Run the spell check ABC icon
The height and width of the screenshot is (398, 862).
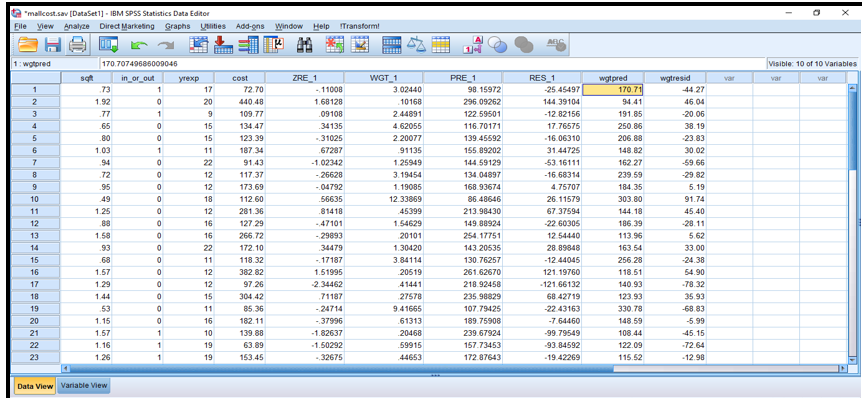click(x=555, y=45)
